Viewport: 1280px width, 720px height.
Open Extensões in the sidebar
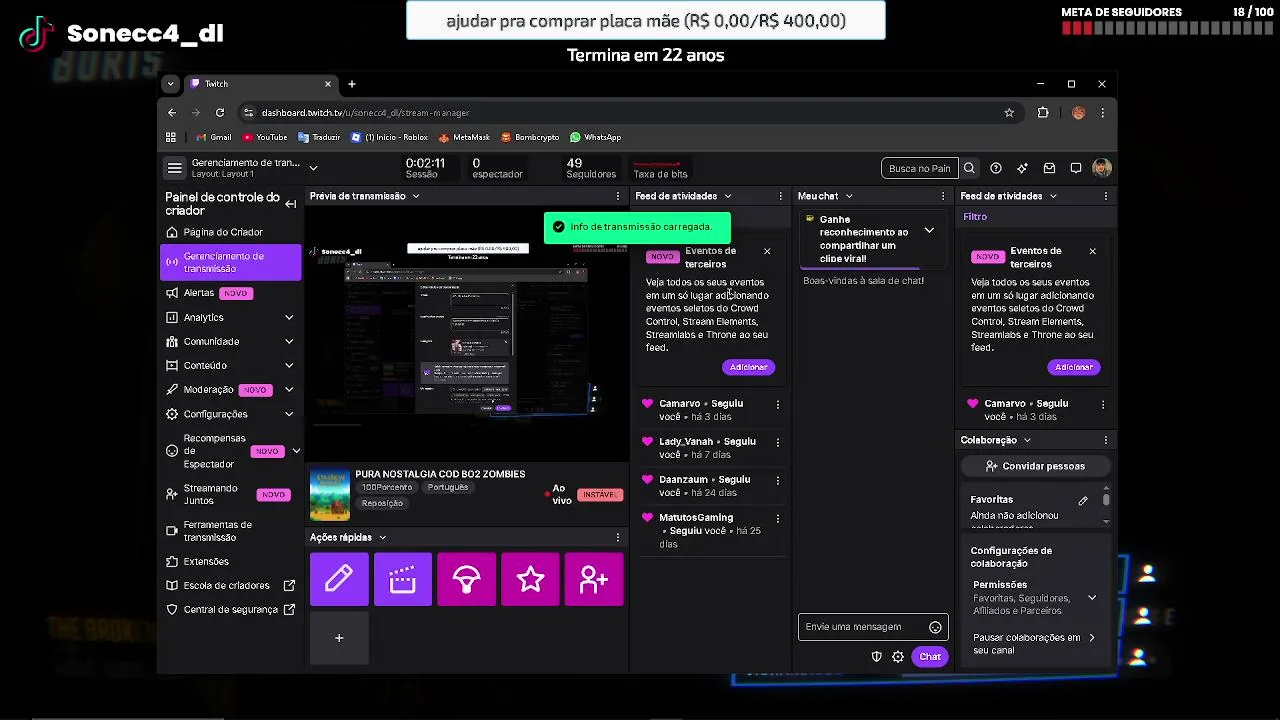click(x=206, y=561)
